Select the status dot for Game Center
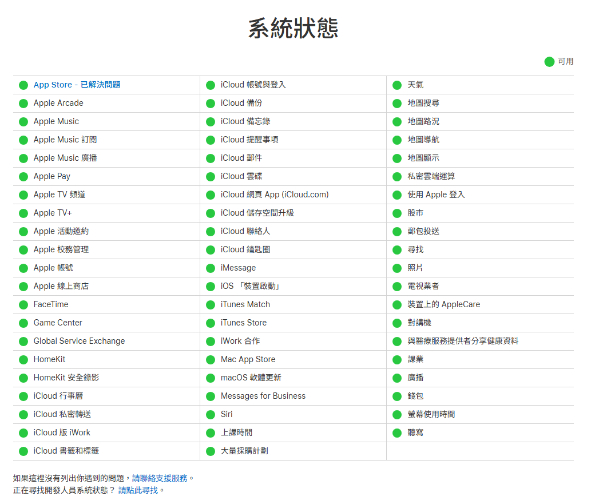Image resolution: width=591 pixels, height=500 pixels. [23, 323]
